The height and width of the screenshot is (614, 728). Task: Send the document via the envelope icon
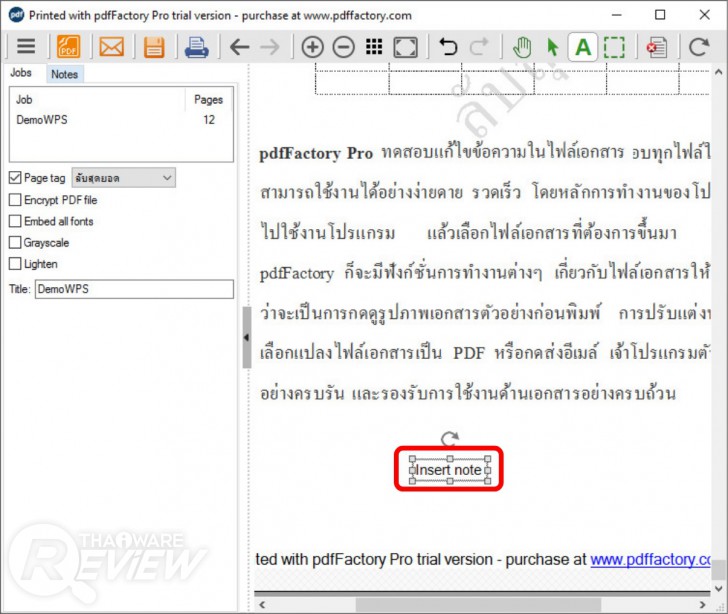(x=111, y=47)
